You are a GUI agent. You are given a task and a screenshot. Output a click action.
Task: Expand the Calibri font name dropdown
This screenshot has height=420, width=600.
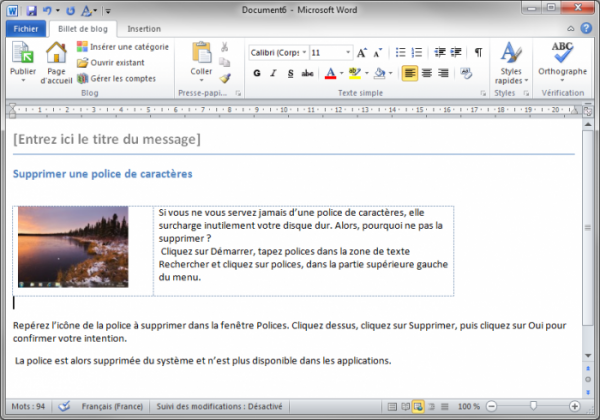[x=302, y=52]
